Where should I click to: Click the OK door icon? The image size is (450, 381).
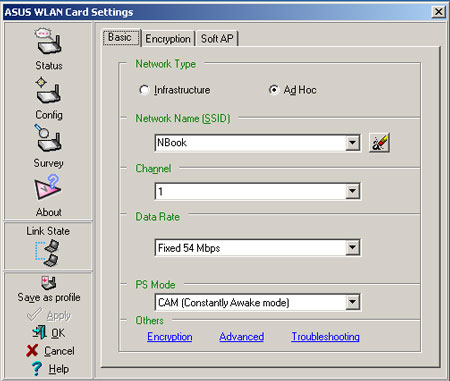pyautogui.click(x=39, y=332)
